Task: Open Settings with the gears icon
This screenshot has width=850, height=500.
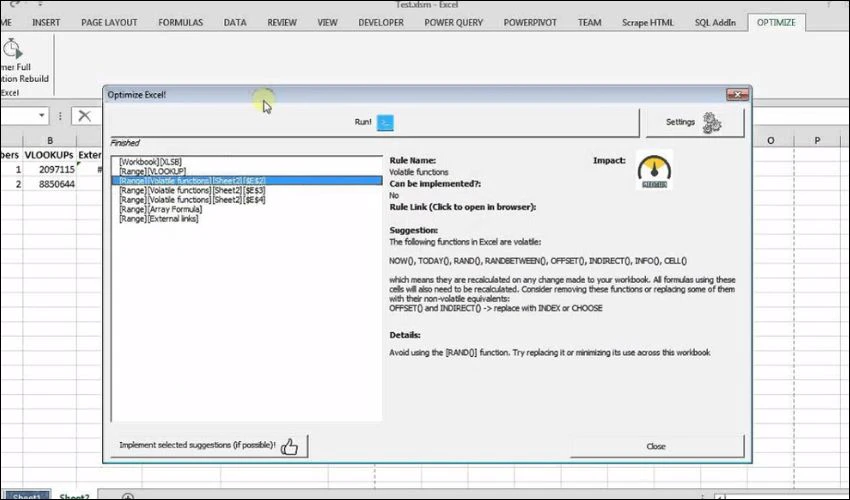Action: 693,123
